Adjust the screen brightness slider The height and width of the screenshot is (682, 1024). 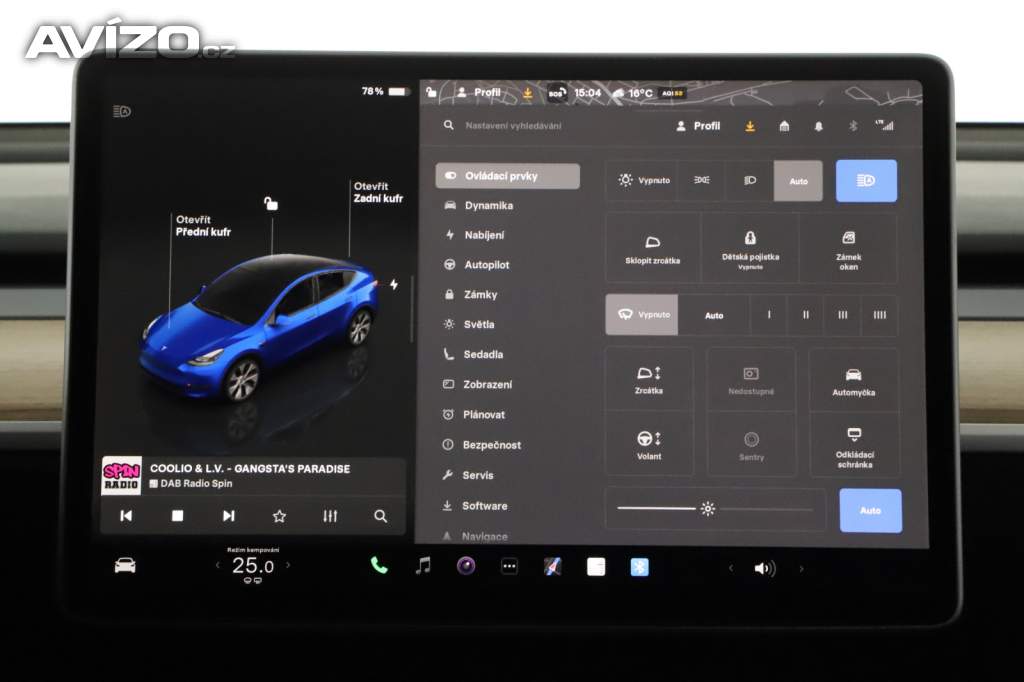tap(708, 509)
